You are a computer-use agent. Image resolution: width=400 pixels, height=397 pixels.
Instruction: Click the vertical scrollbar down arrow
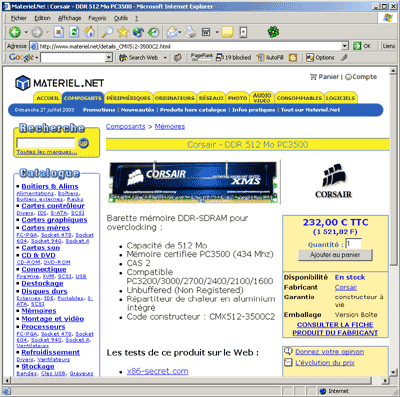pos(393,372)
